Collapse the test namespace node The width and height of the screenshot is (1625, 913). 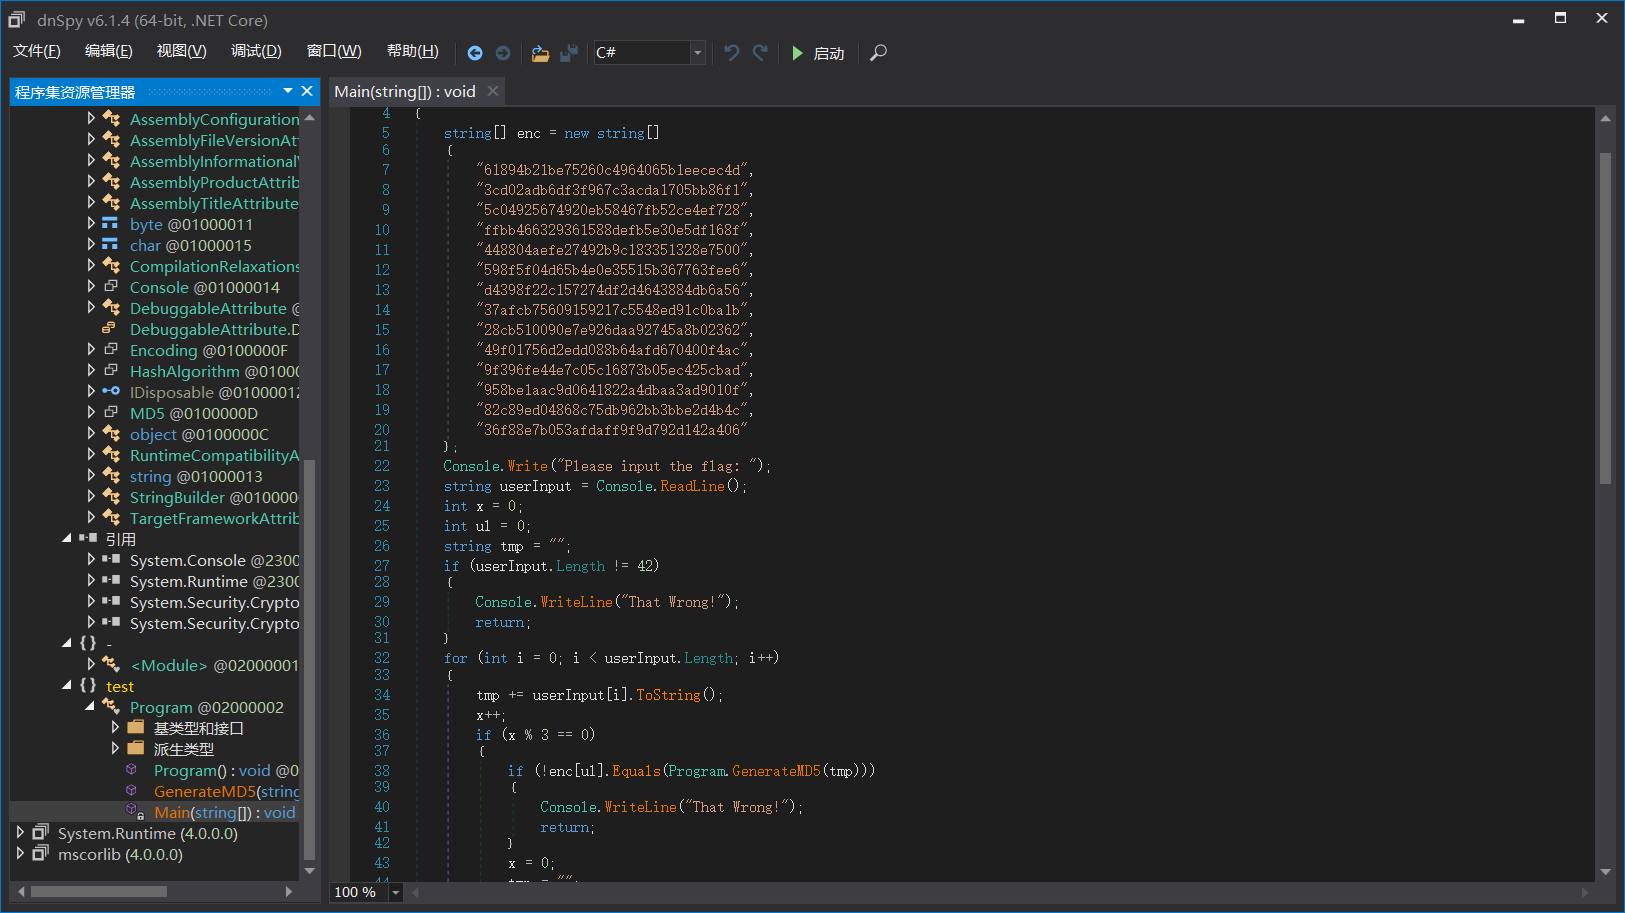click(67, 685)
